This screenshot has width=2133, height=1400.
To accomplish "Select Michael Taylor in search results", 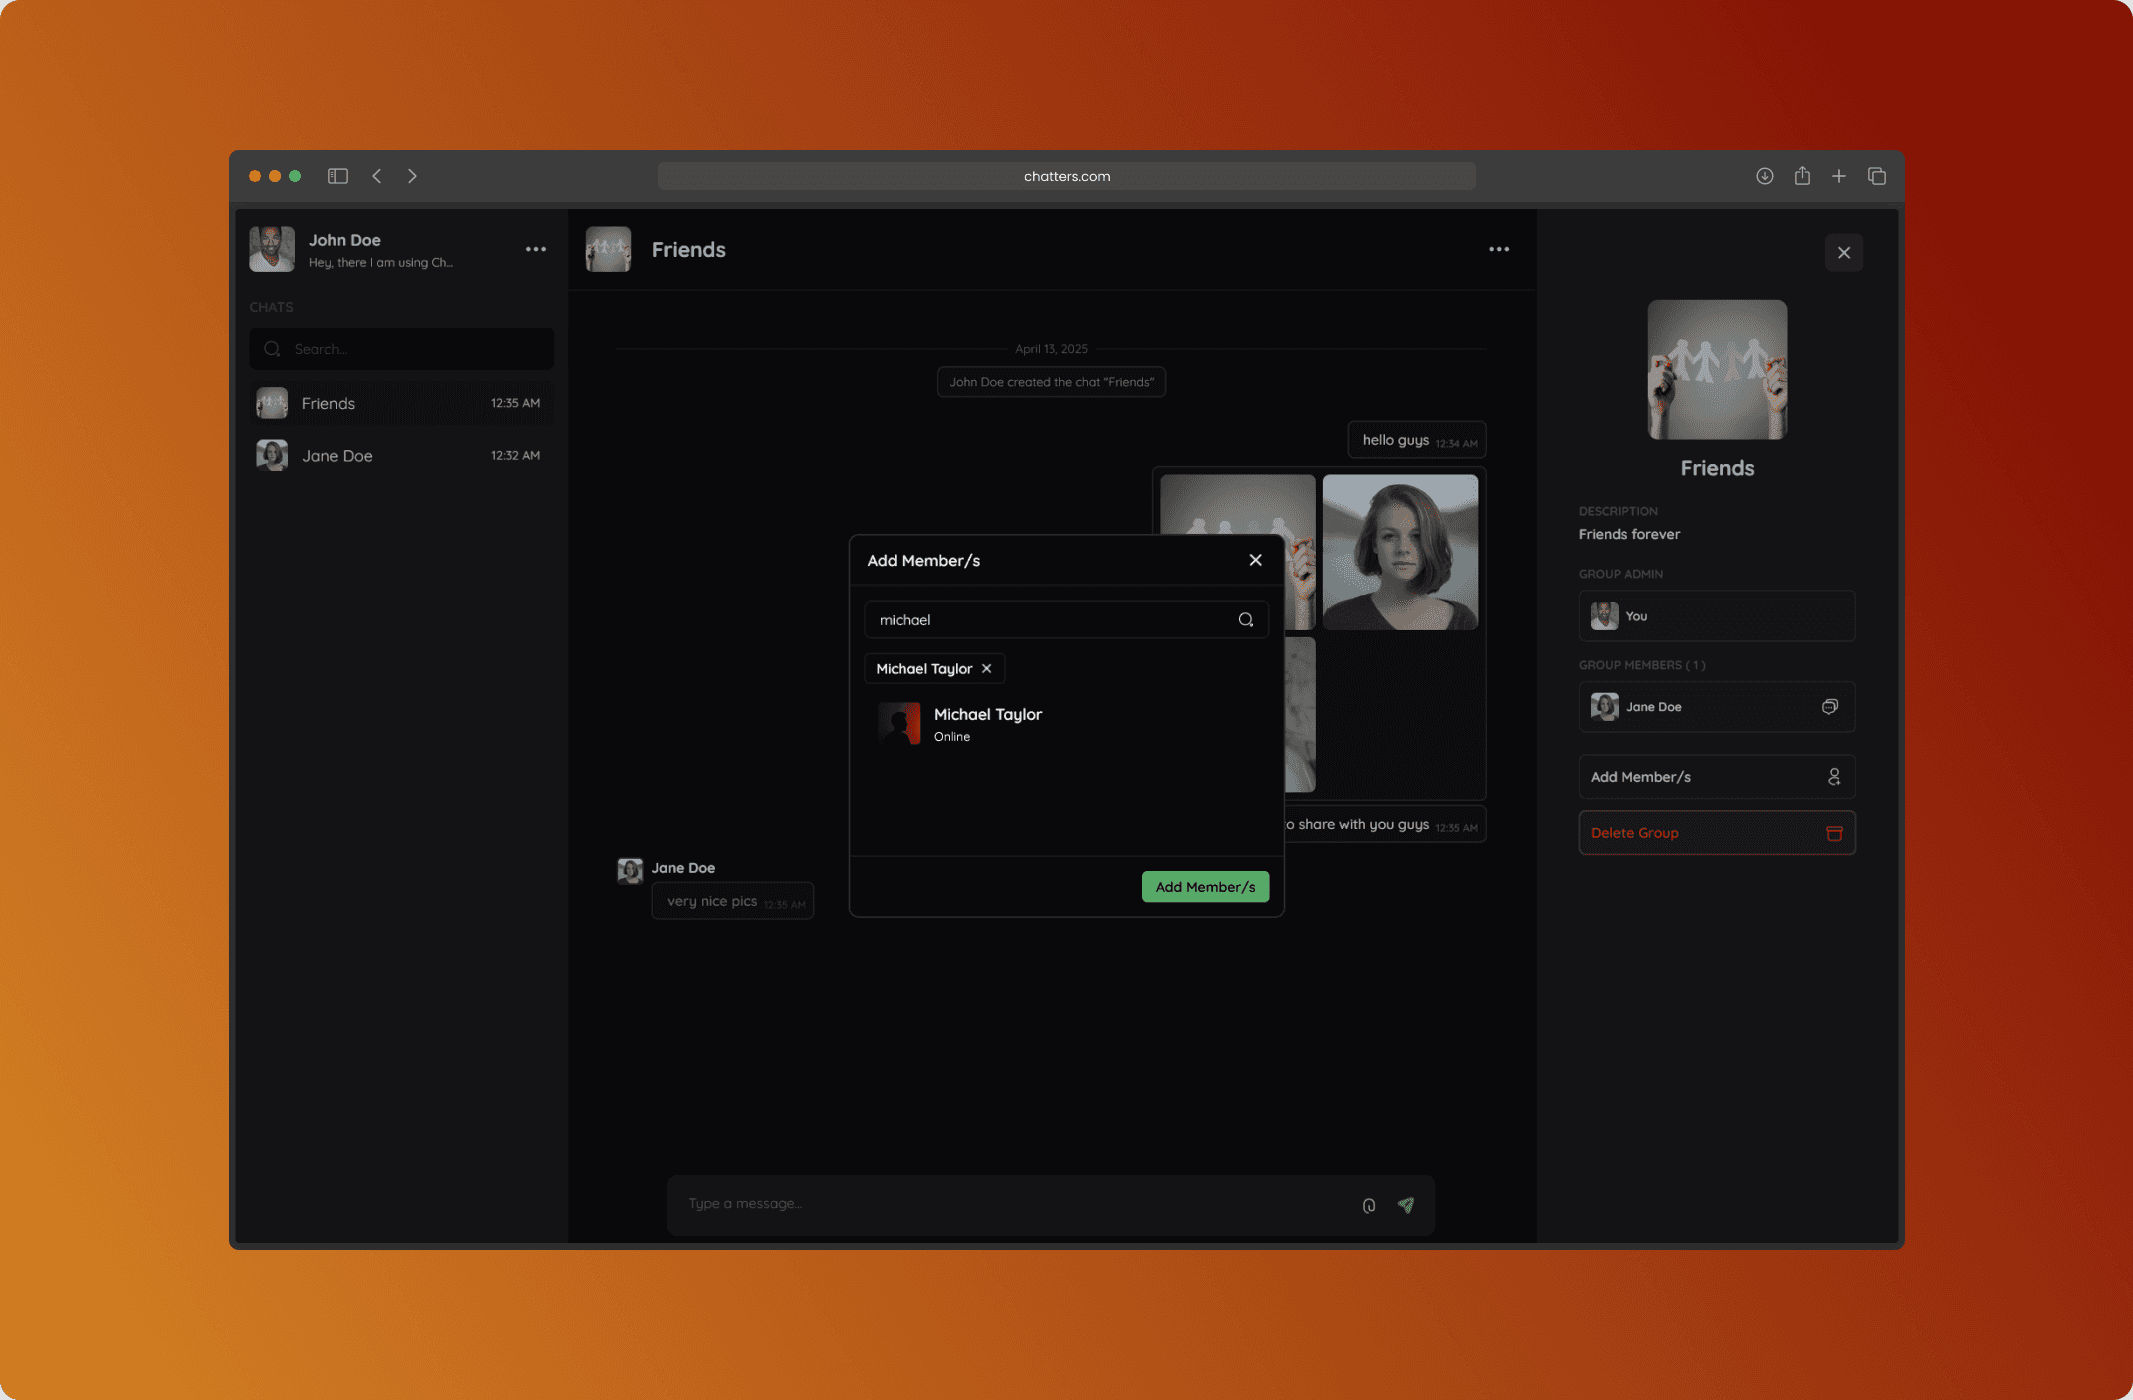I will [x=1066, y=724].
